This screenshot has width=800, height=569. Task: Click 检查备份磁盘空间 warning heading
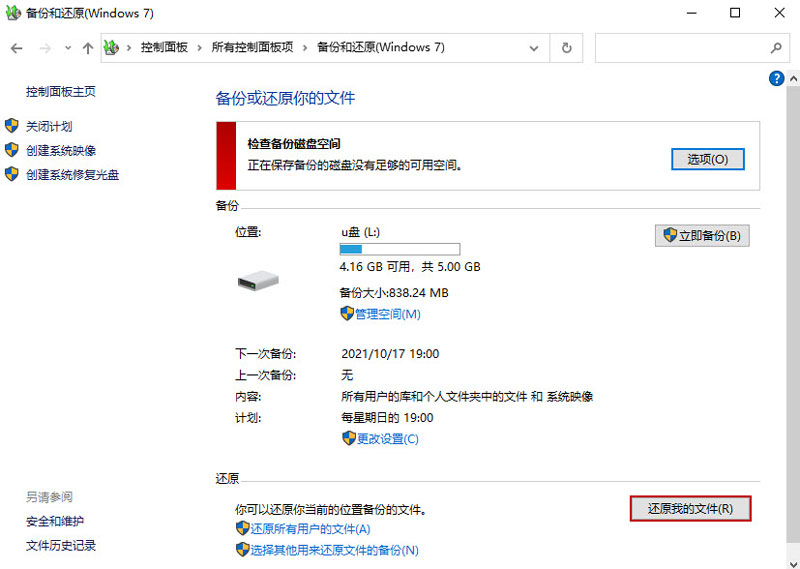coord(294,144)
